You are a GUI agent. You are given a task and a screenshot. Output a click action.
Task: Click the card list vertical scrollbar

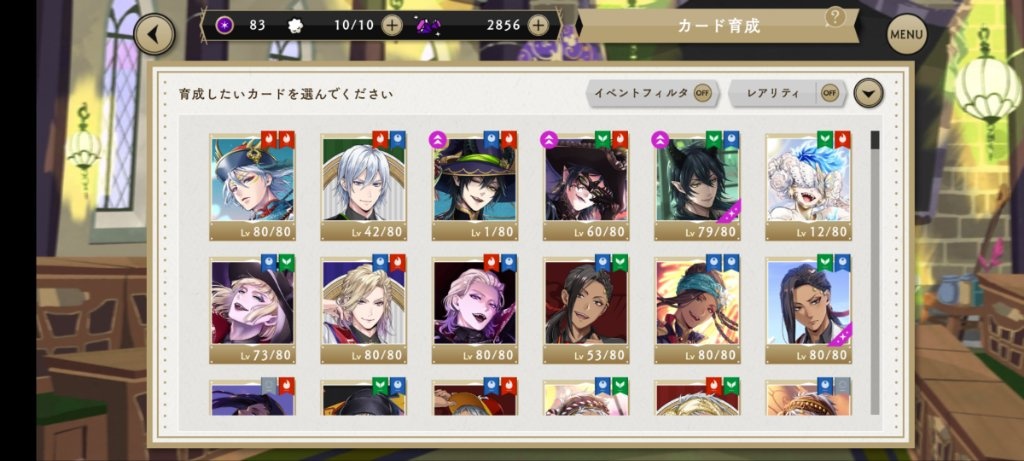tap(875, 272)
